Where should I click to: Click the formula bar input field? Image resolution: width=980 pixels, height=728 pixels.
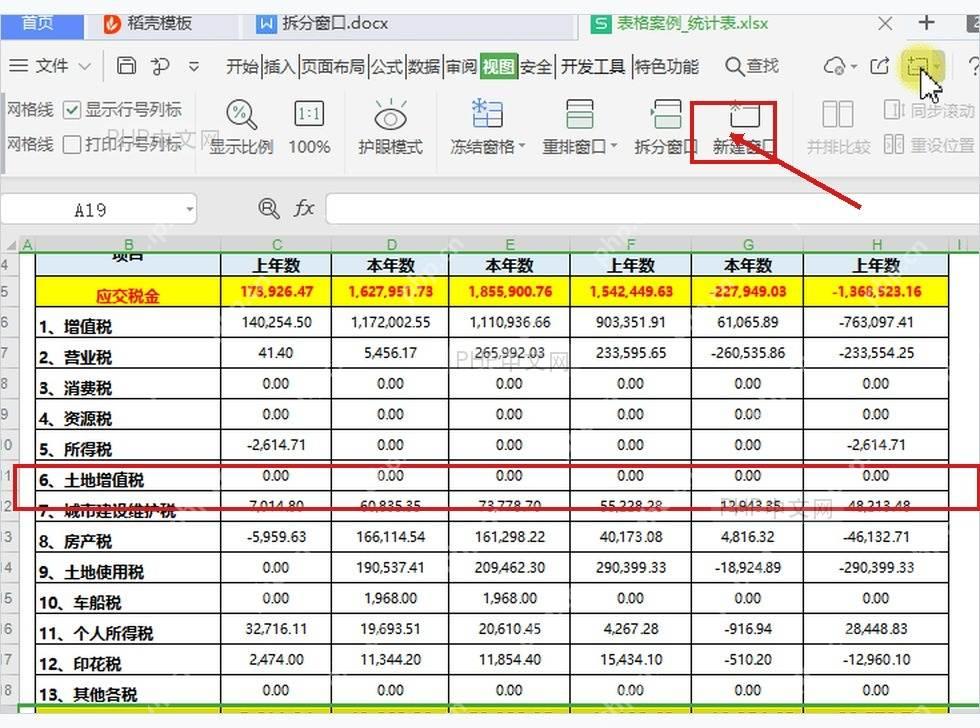point(652,209)
